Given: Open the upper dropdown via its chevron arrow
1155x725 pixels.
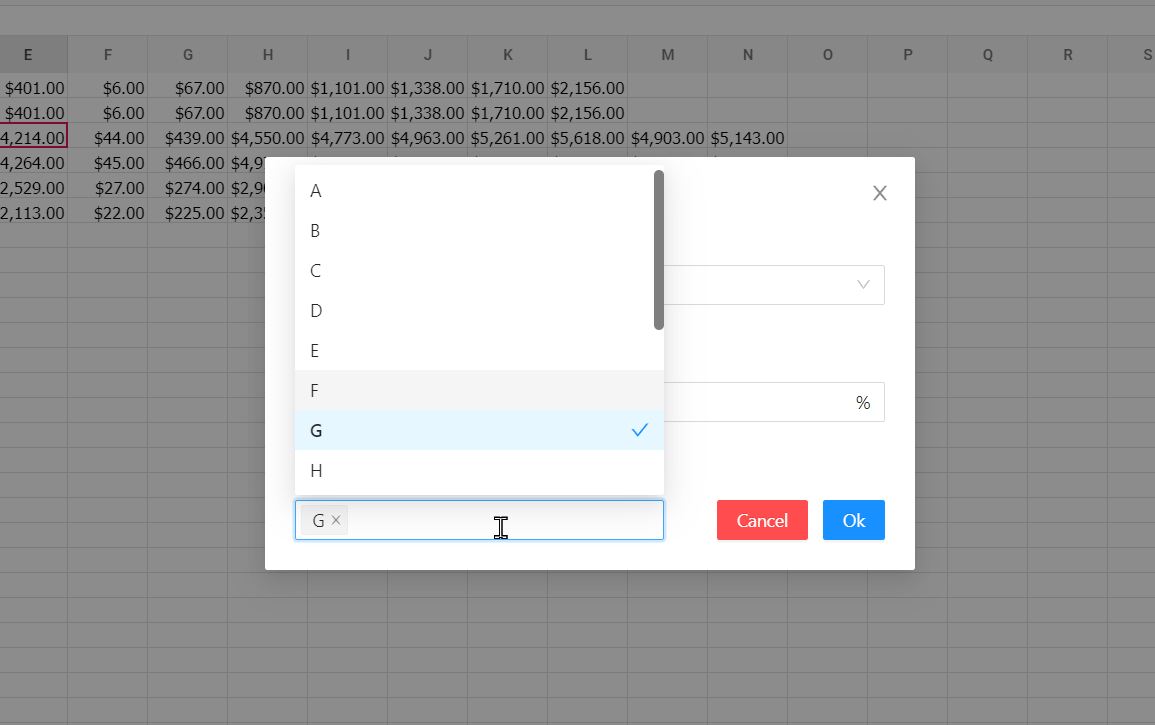Looking at the screenshot, I should point(862,285).
